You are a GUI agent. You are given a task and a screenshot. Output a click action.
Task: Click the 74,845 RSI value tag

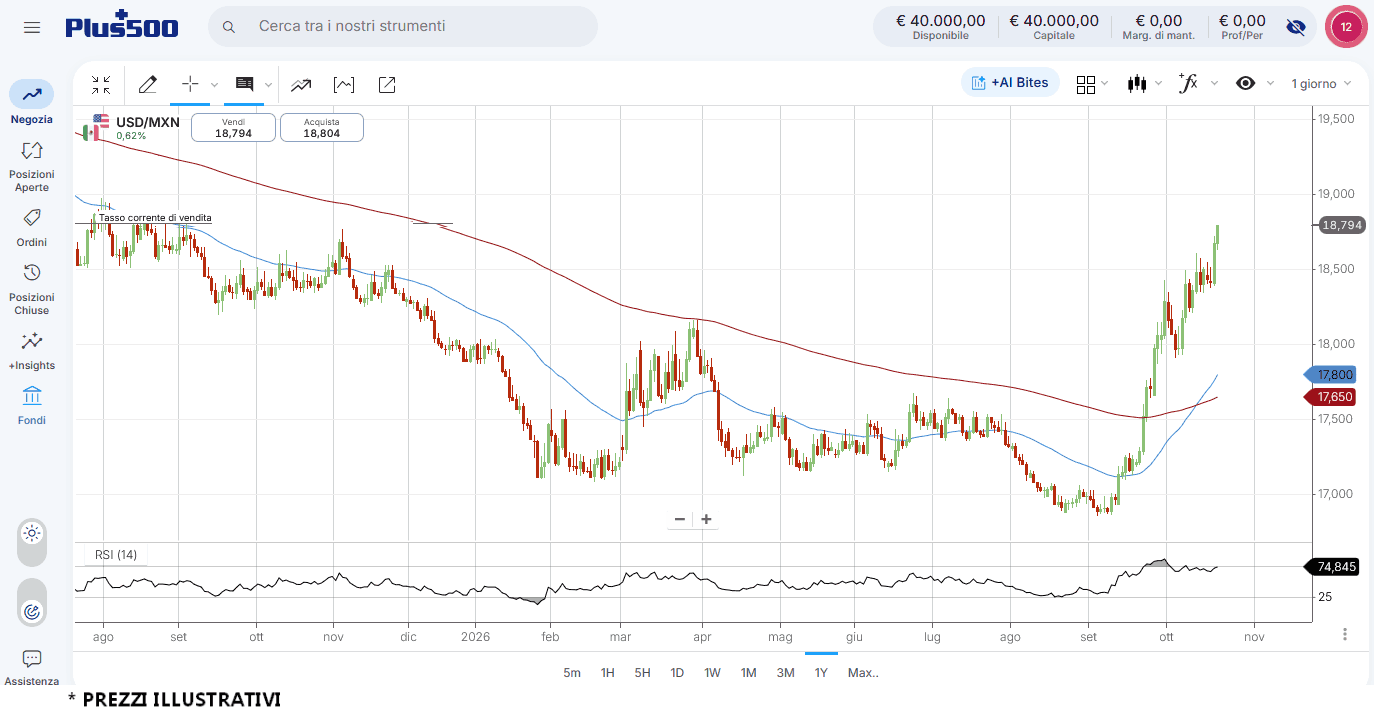click(x=1333, y=567)
